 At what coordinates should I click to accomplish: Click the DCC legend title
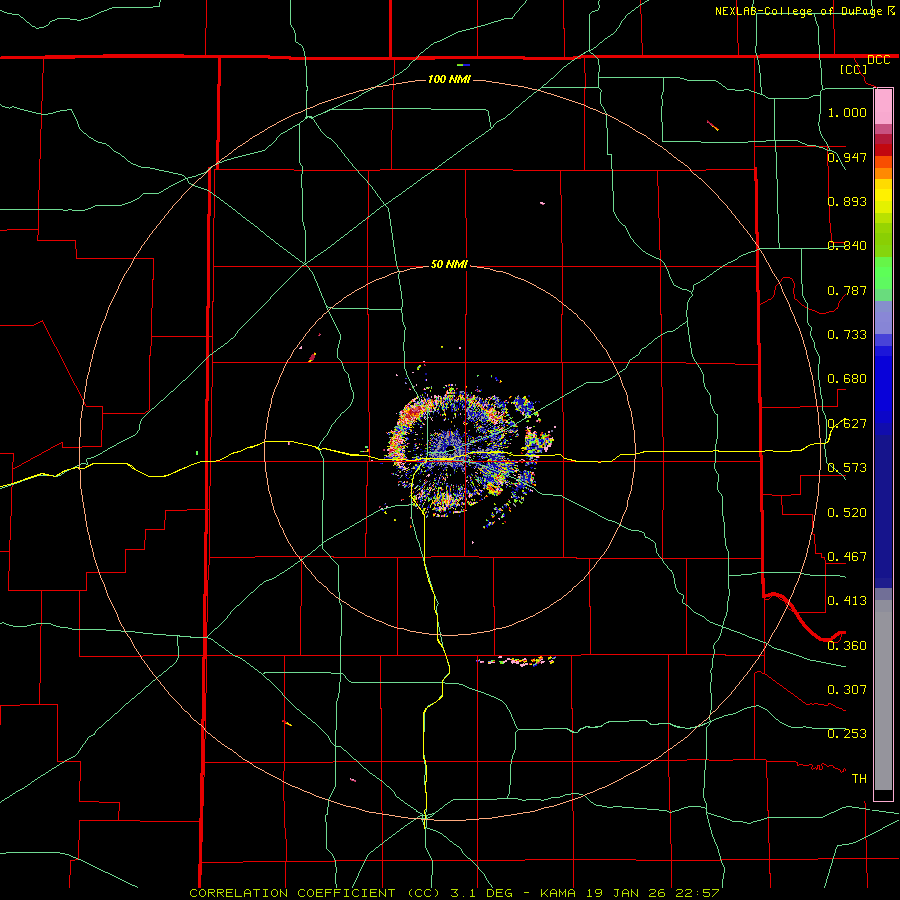pos(878,60)
